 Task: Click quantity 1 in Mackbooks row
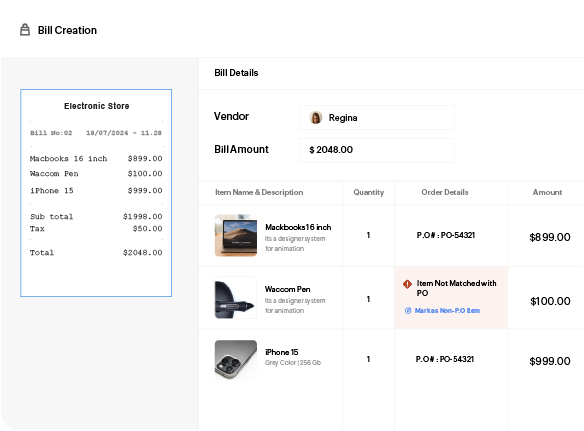368,235
